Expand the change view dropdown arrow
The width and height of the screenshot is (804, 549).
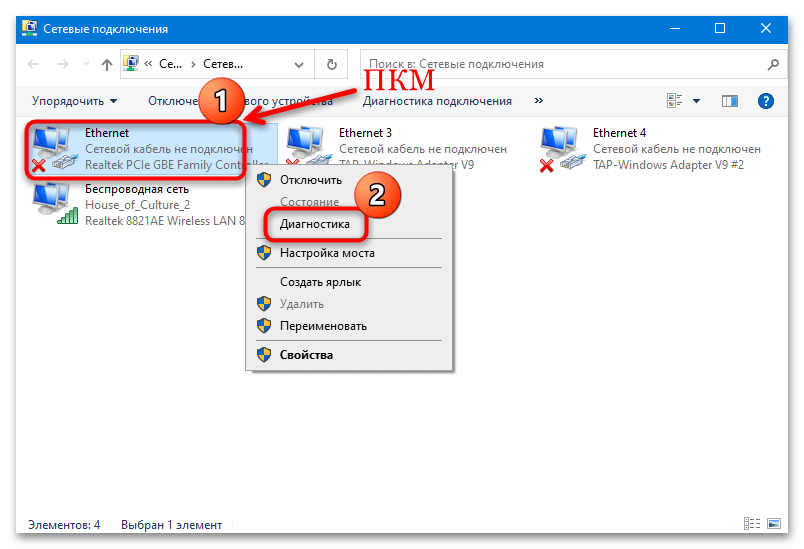697,101
